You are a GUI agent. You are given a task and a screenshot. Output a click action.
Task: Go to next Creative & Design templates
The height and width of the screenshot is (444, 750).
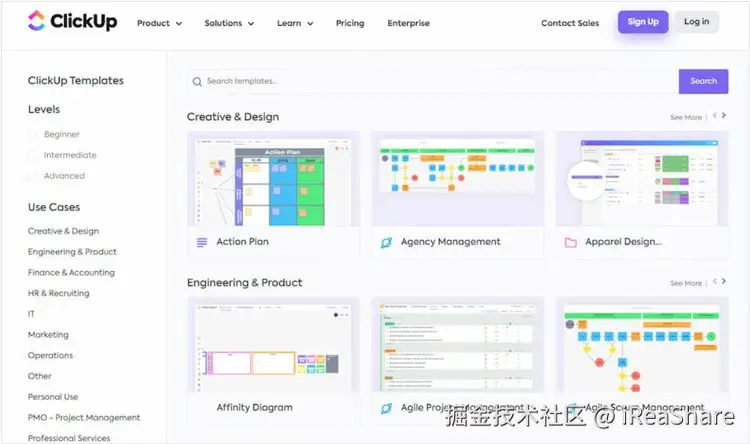724,115
